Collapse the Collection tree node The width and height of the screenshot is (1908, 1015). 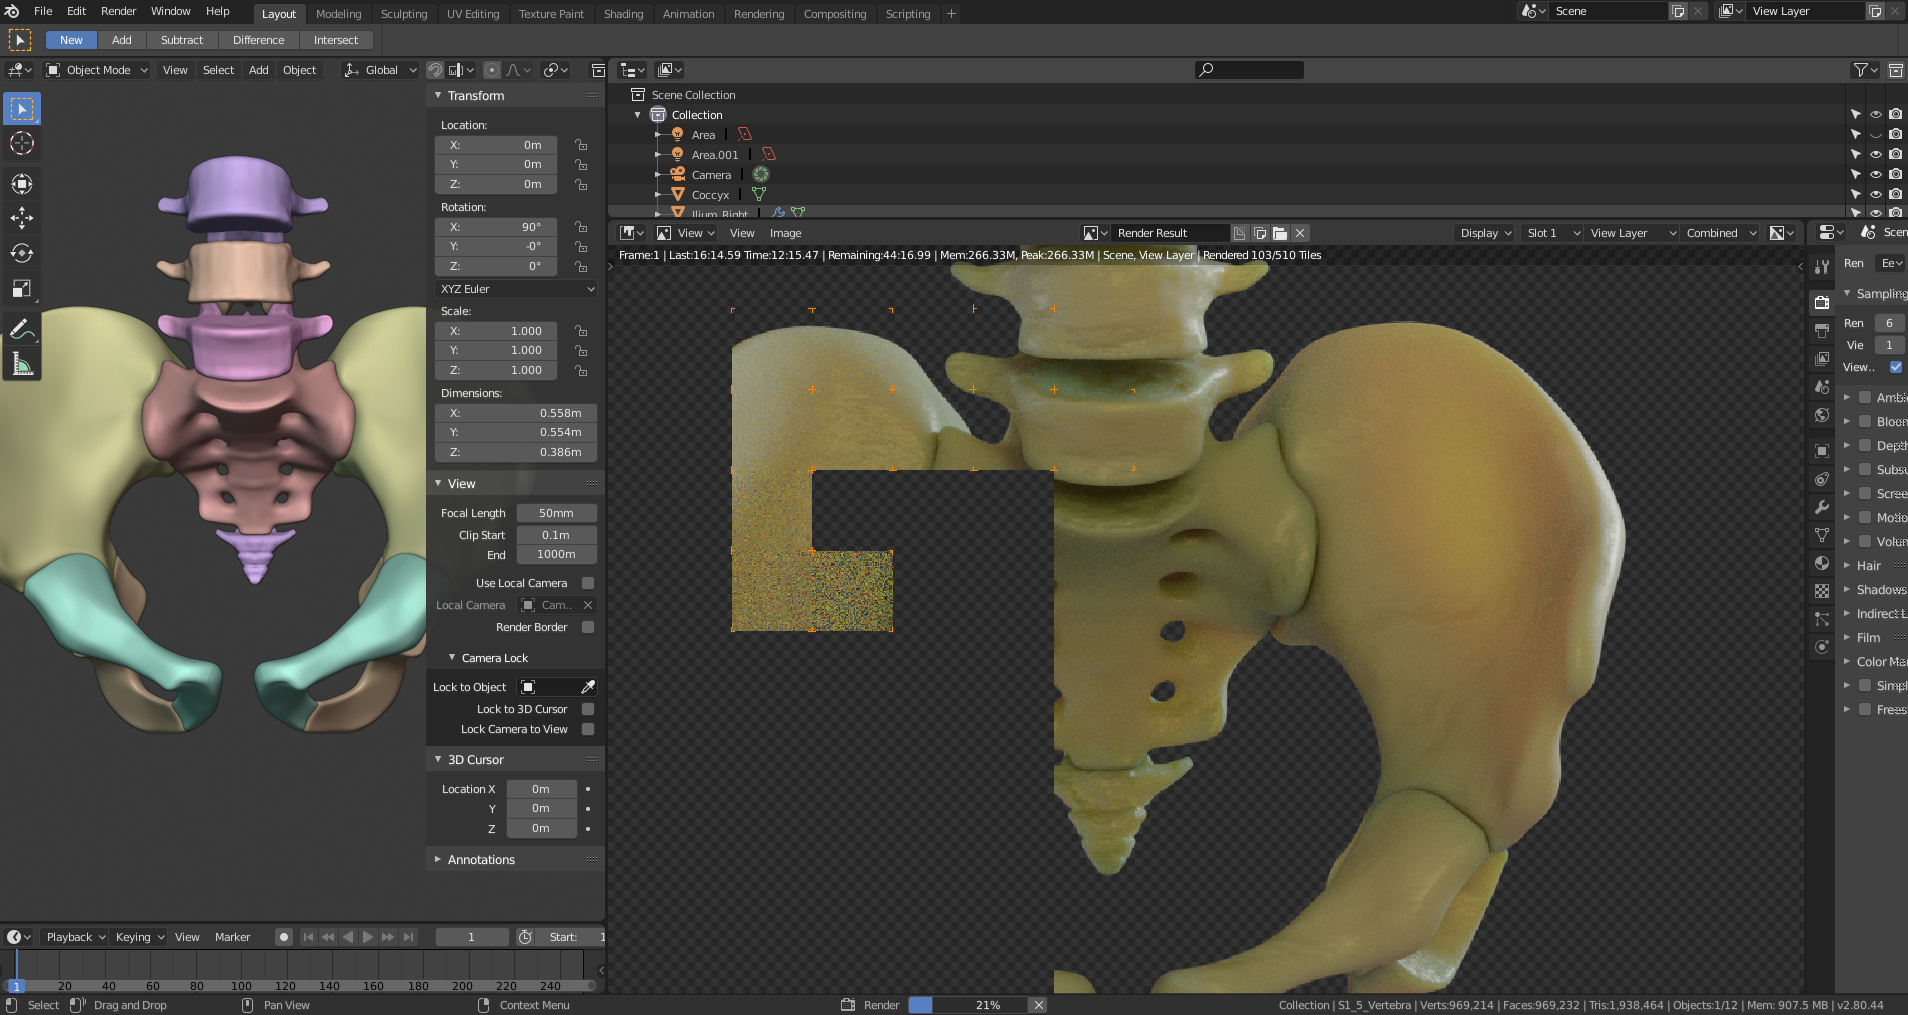coord(638,114)
